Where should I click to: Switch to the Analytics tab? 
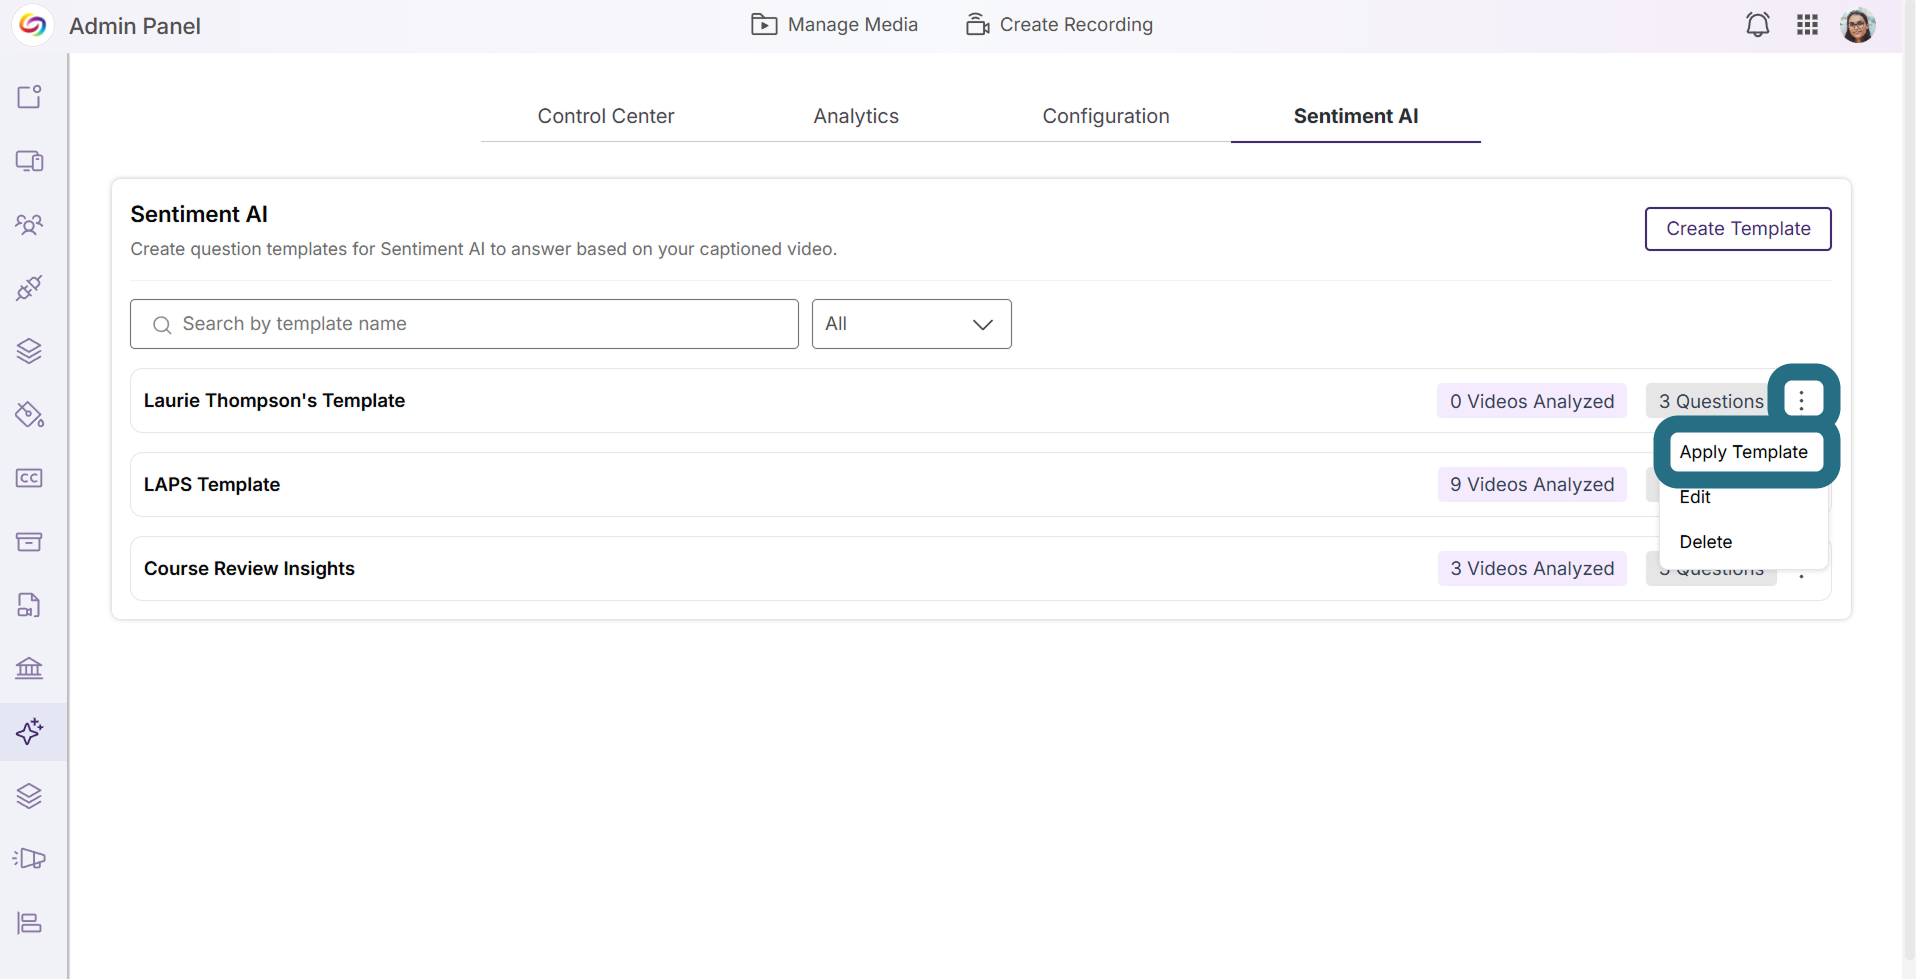click(x=856, y=116)
